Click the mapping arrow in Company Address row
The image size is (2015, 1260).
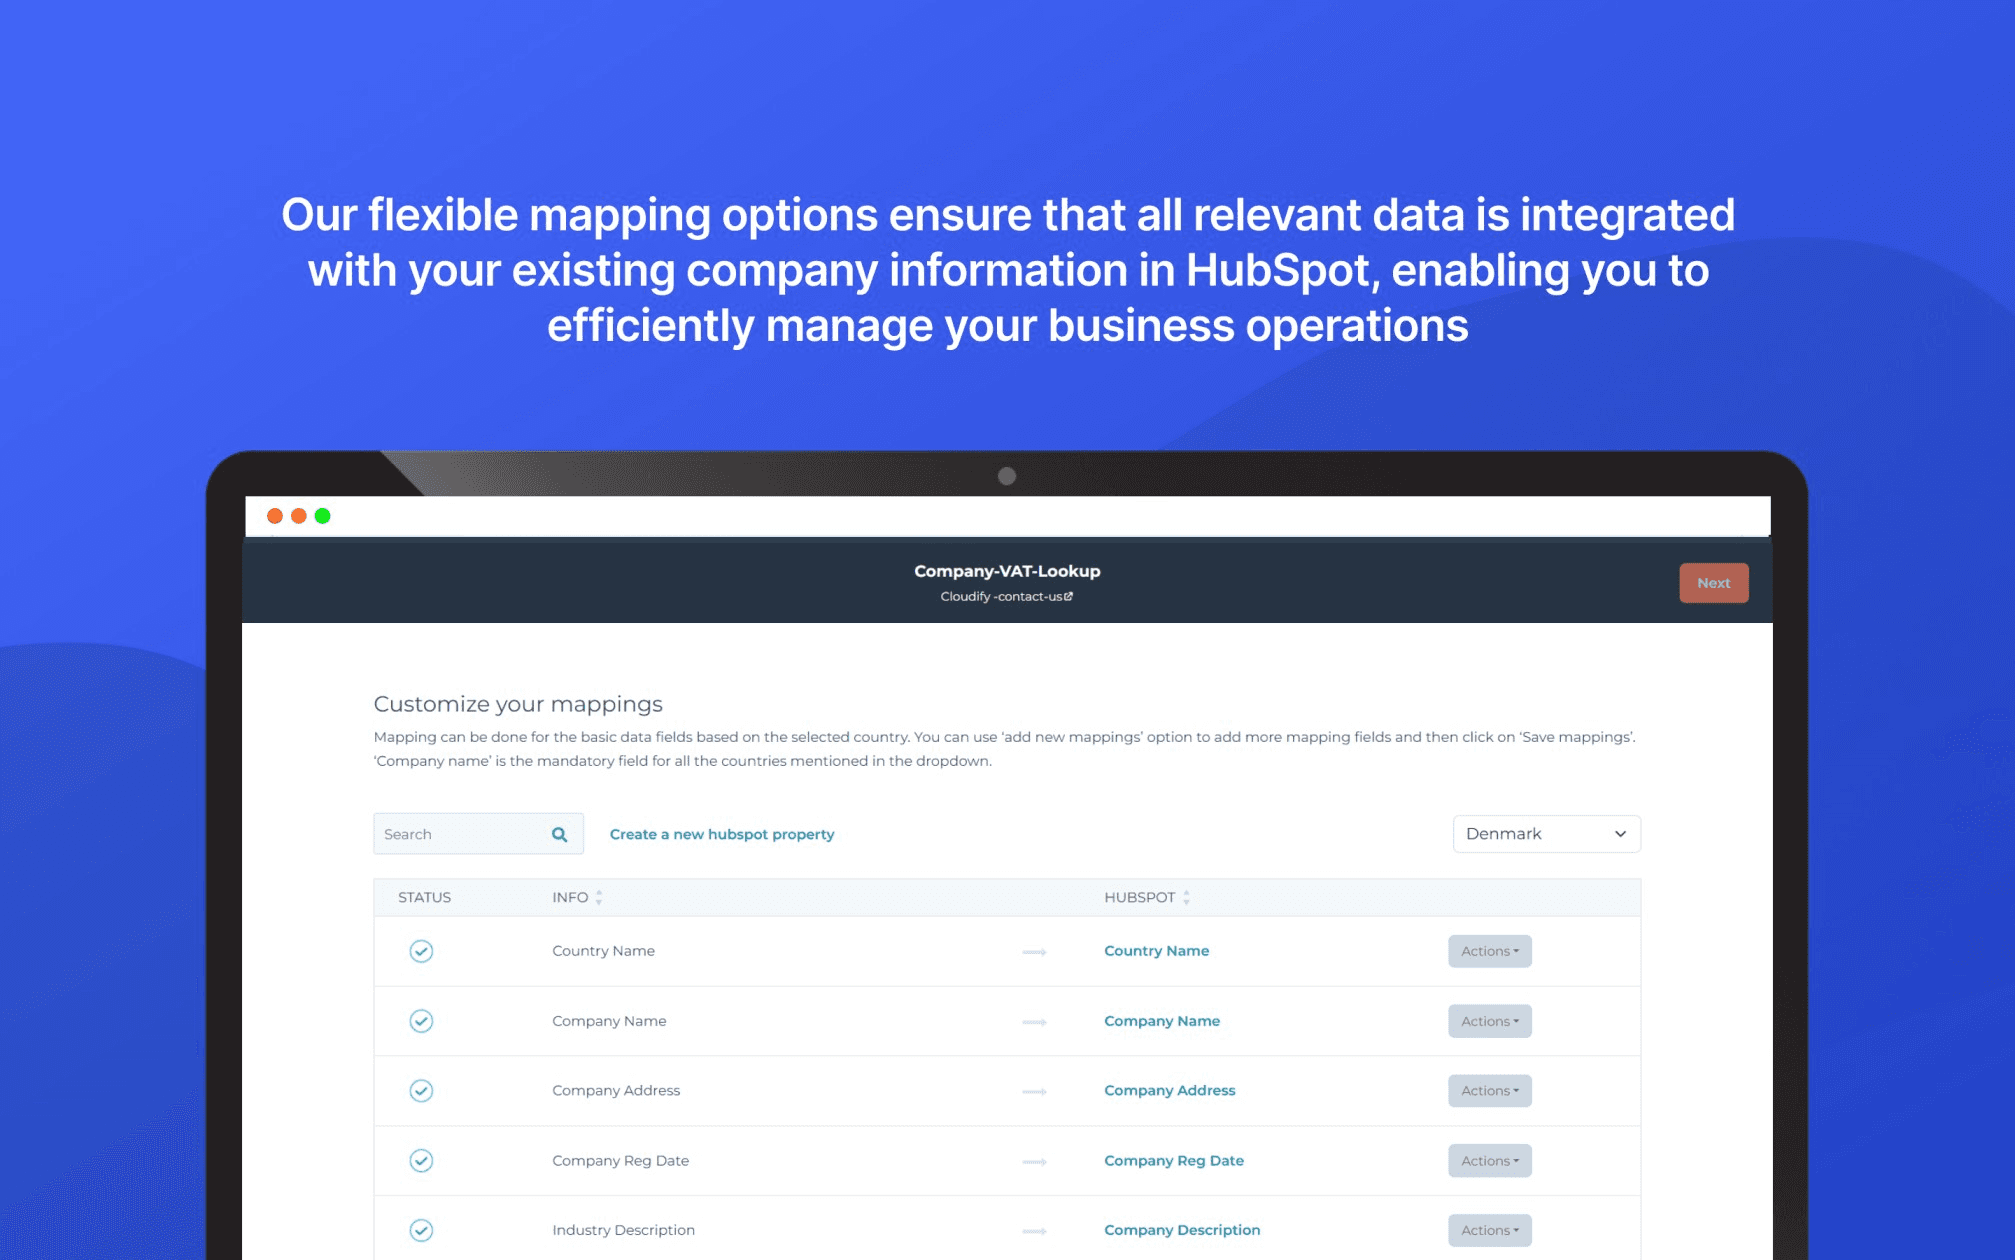click(1034, 1091)
